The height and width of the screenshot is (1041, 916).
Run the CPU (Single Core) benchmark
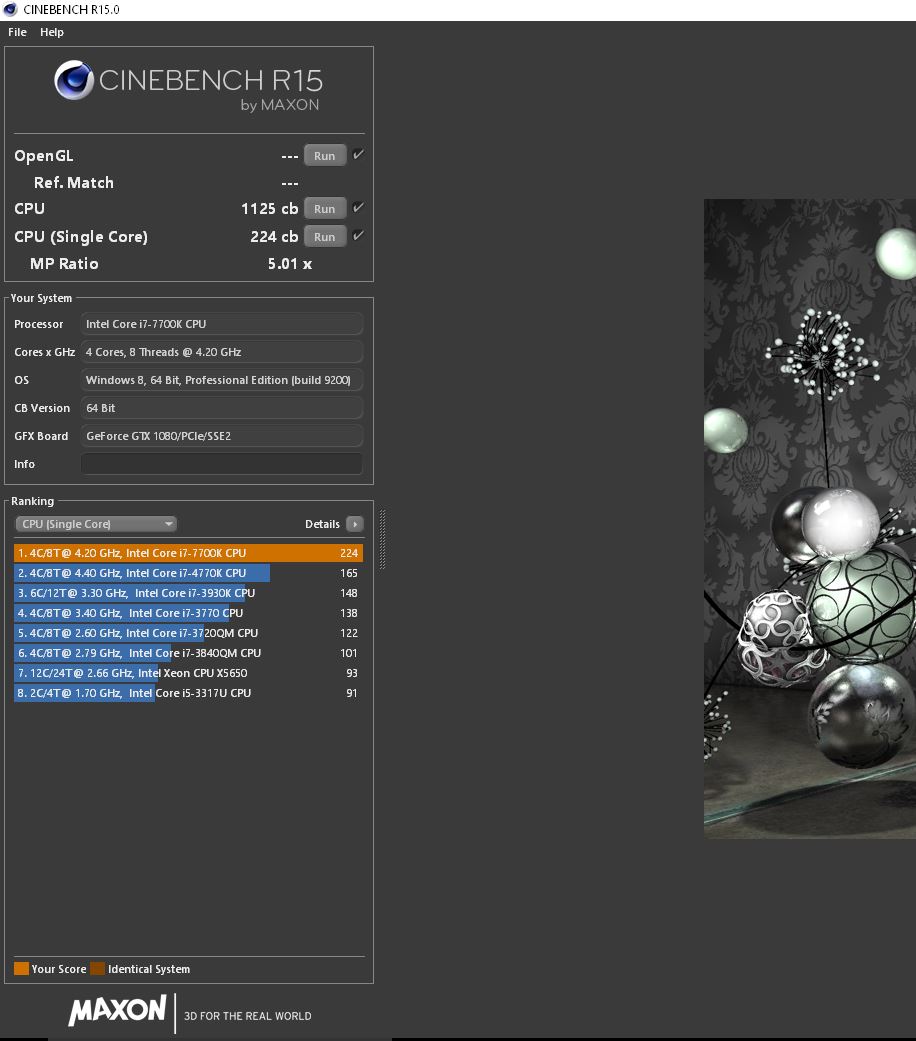[325, 236]
